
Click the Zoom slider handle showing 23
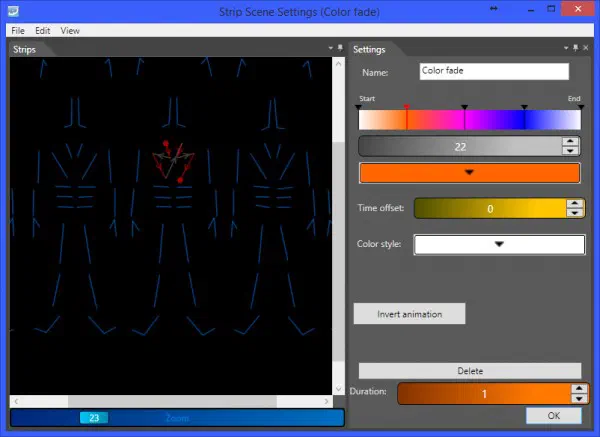[x=94, y=418]
